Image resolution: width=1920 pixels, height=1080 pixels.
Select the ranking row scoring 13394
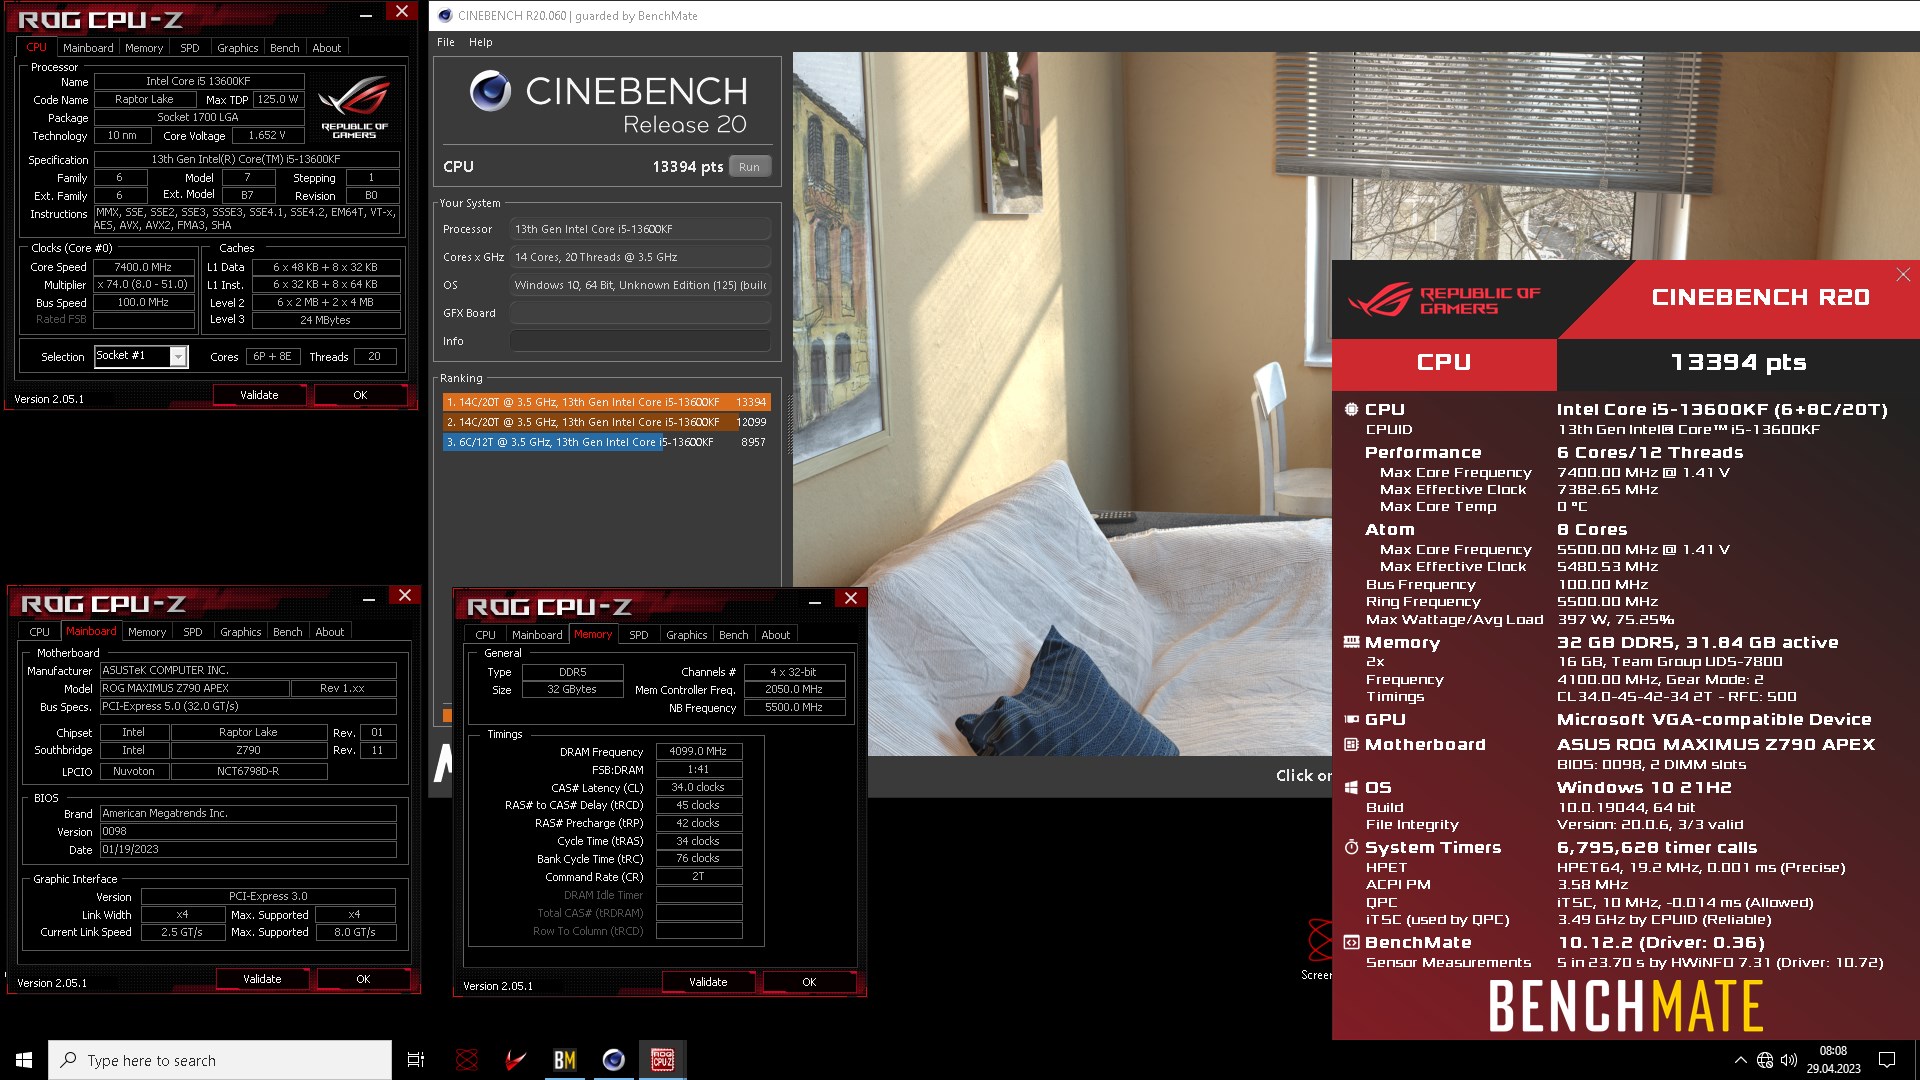click(x=606, y=402)
